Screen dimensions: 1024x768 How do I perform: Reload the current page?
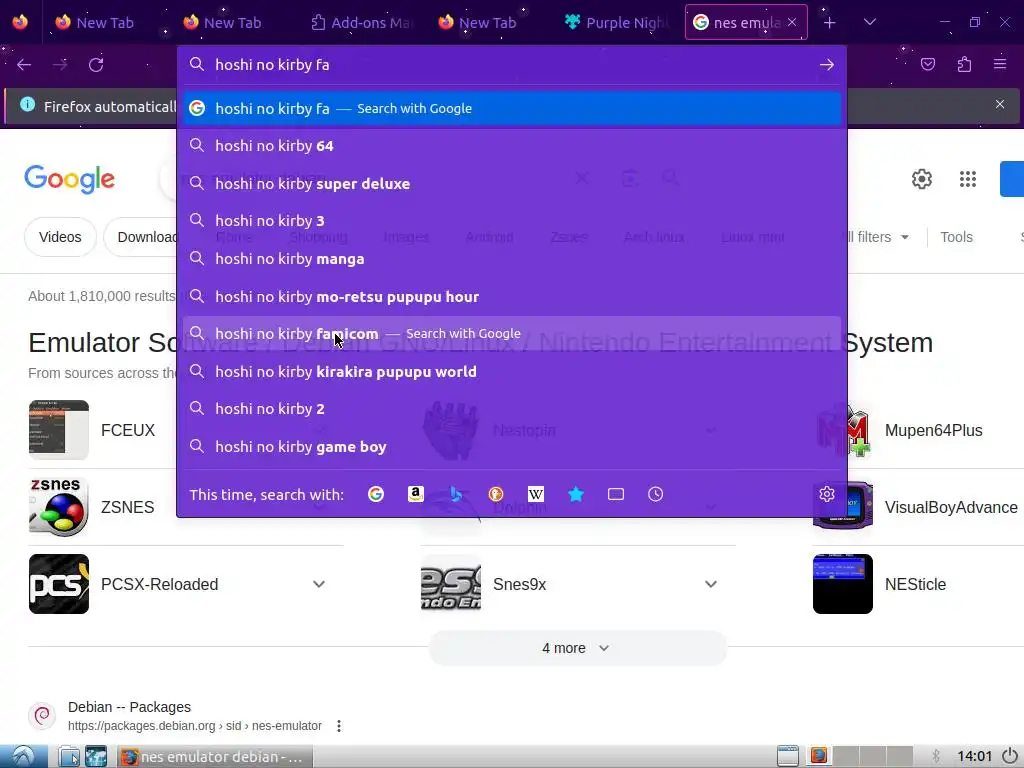(96, 65)
